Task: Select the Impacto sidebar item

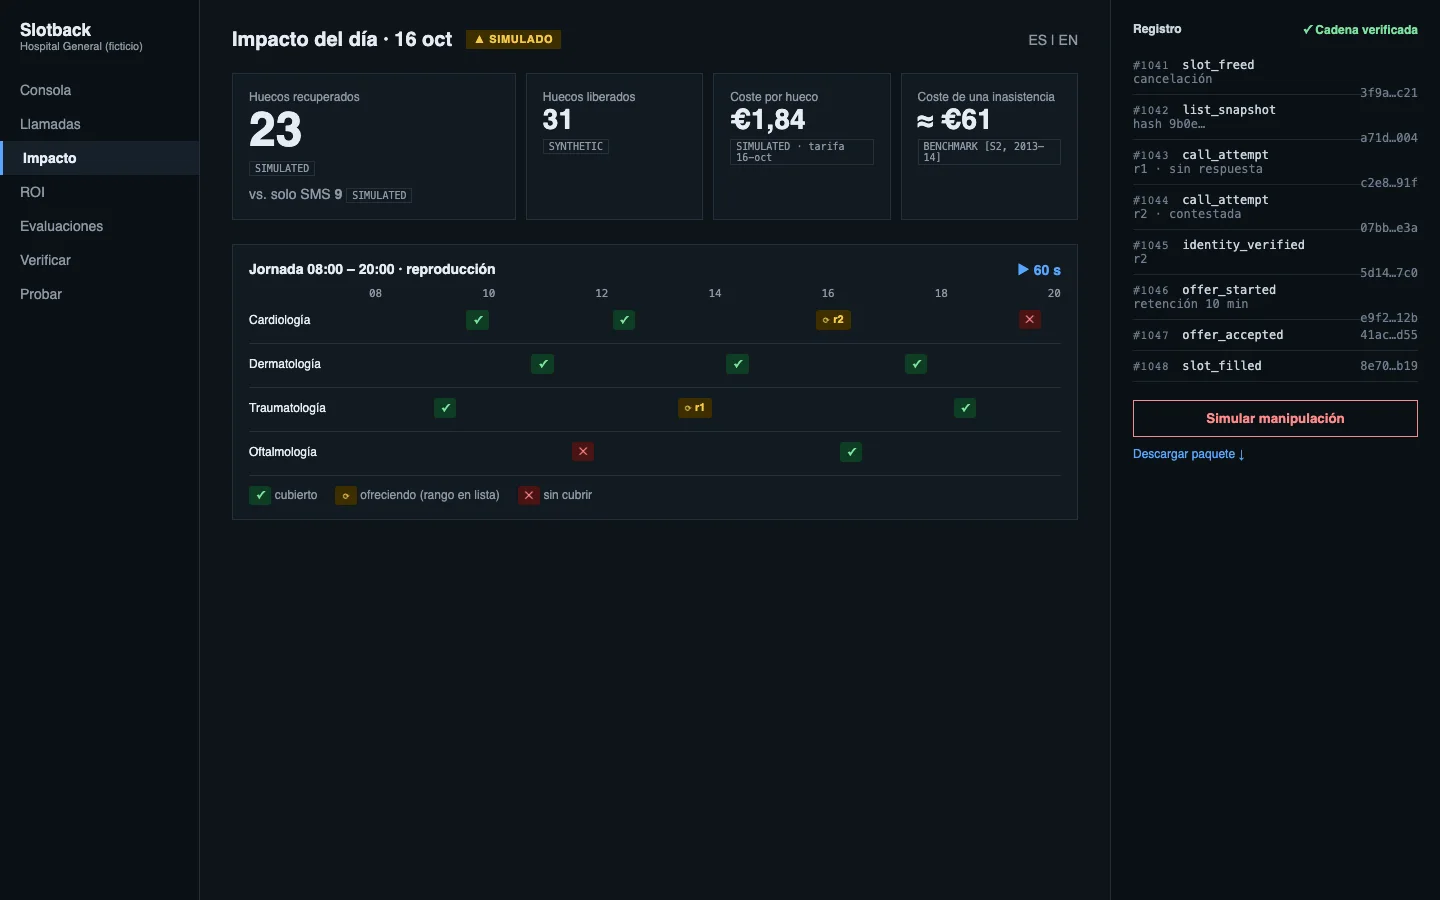Action: pos(100,158)
